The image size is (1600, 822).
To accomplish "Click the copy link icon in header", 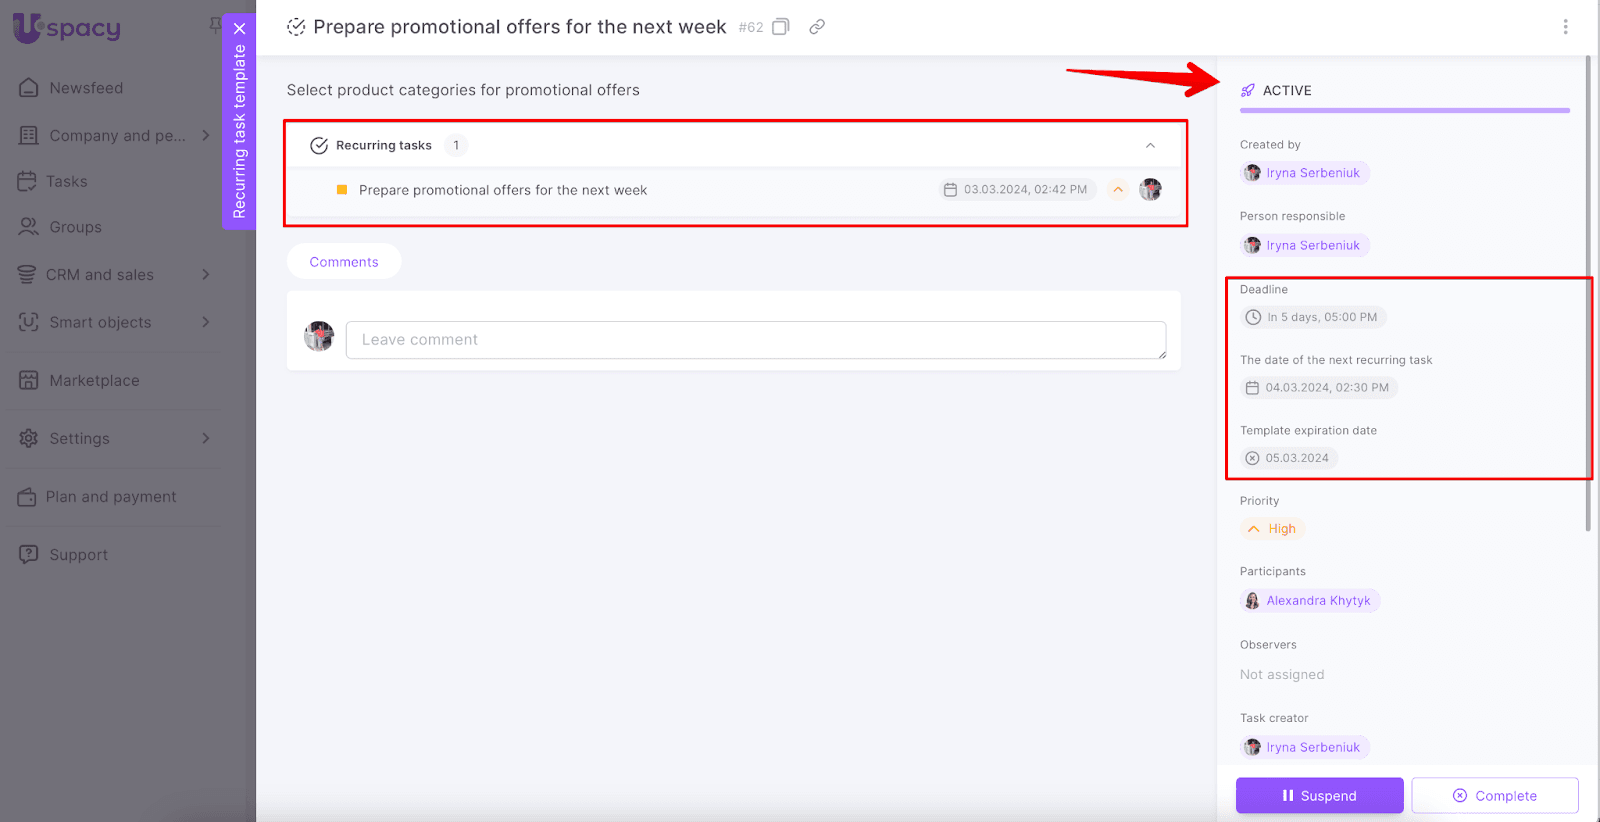I will tap(817, 27).
